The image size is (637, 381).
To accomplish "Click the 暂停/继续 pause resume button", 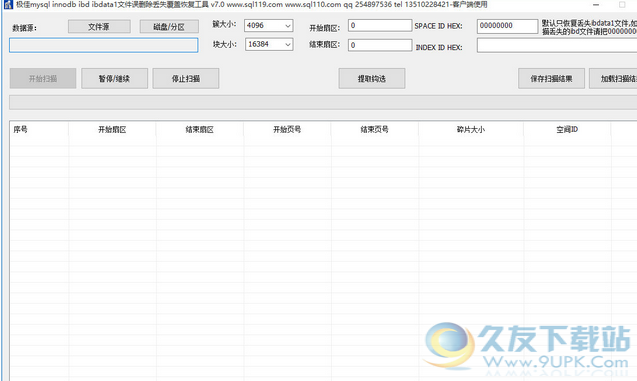I will [x=114, y=78].
